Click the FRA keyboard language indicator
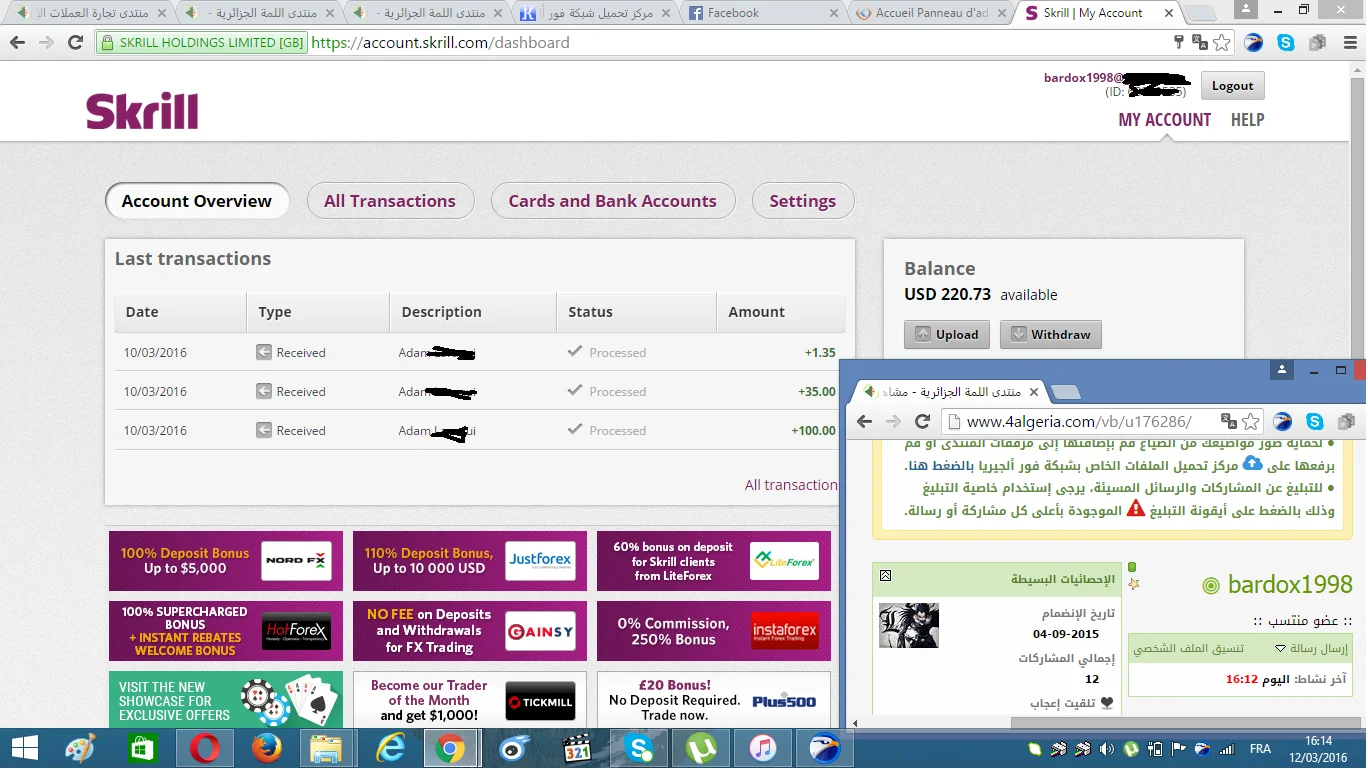 [1260, 749]
